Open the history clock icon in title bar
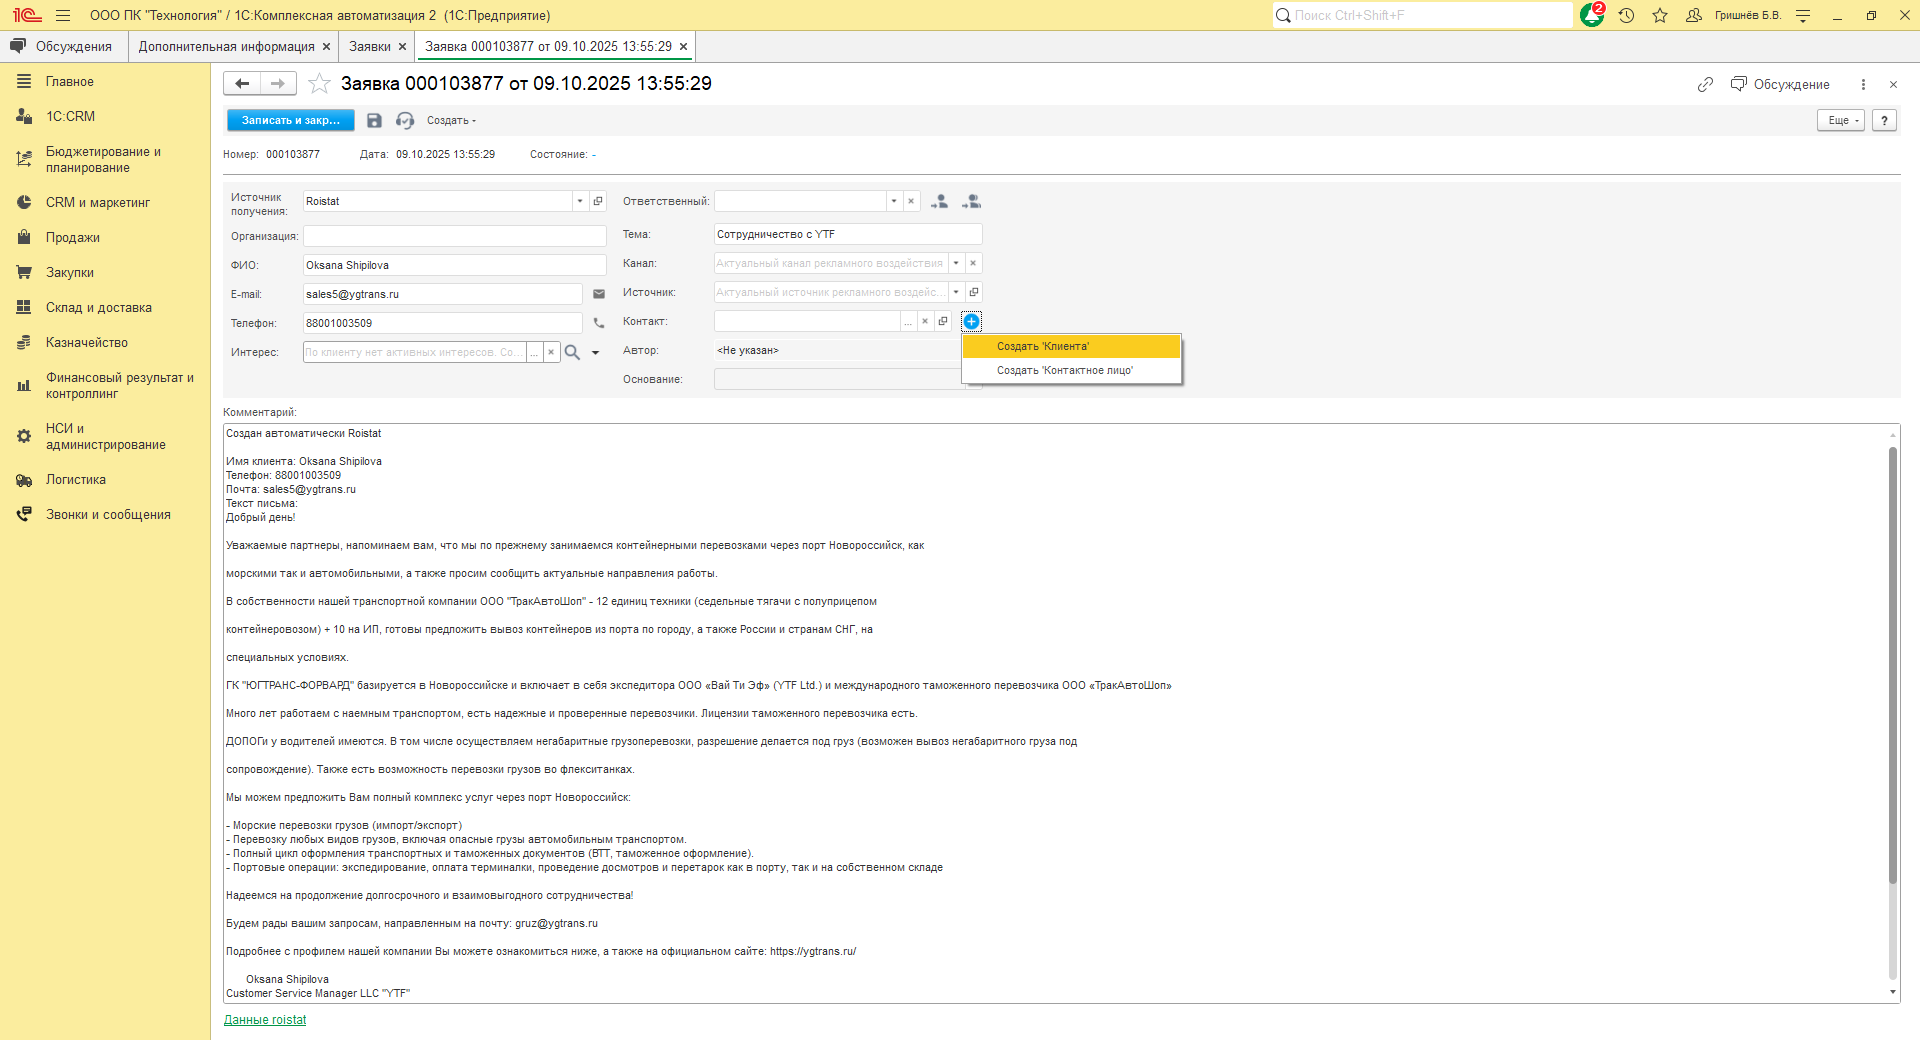The height and width of the screenshot is (1040, 1920). [1627, 15]
